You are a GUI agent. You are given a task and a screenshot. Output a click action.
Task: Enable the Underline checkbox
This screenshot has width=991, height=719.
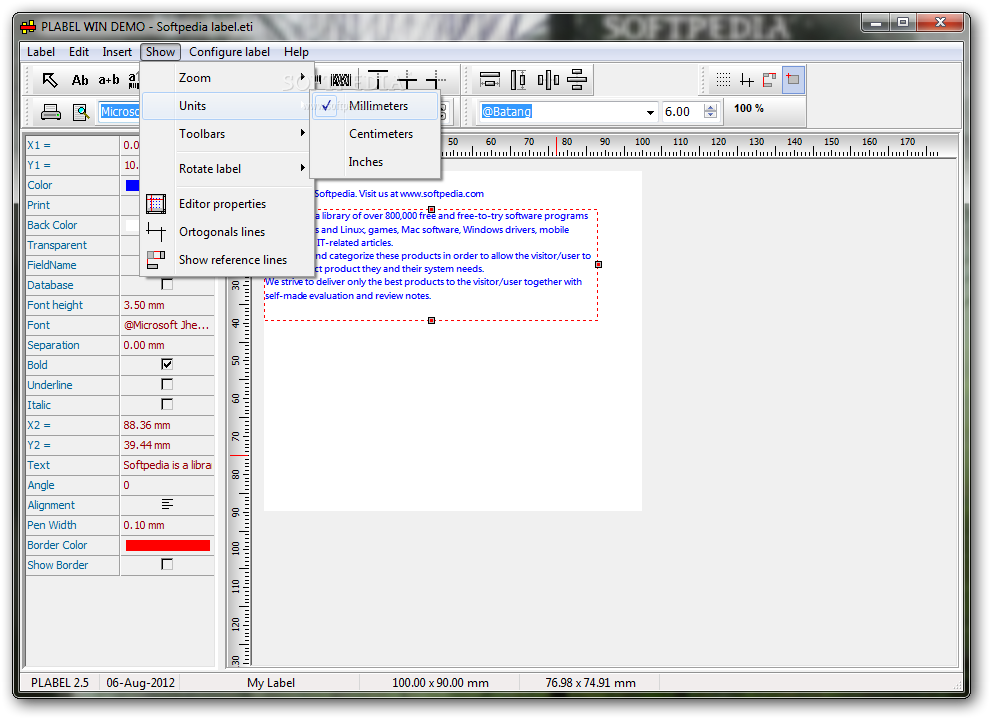(x=167, y=384)
